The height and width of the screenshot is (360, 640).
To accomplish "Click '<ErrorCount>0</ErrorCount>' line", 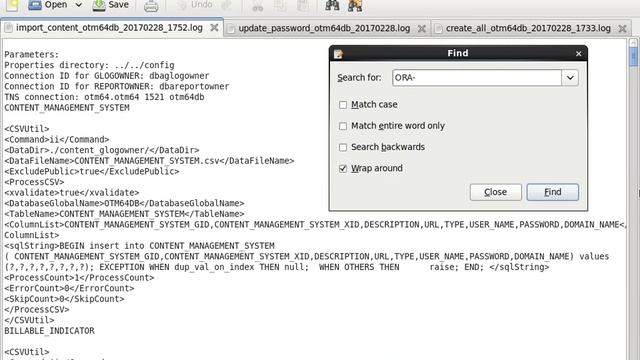I will (69, 288).
